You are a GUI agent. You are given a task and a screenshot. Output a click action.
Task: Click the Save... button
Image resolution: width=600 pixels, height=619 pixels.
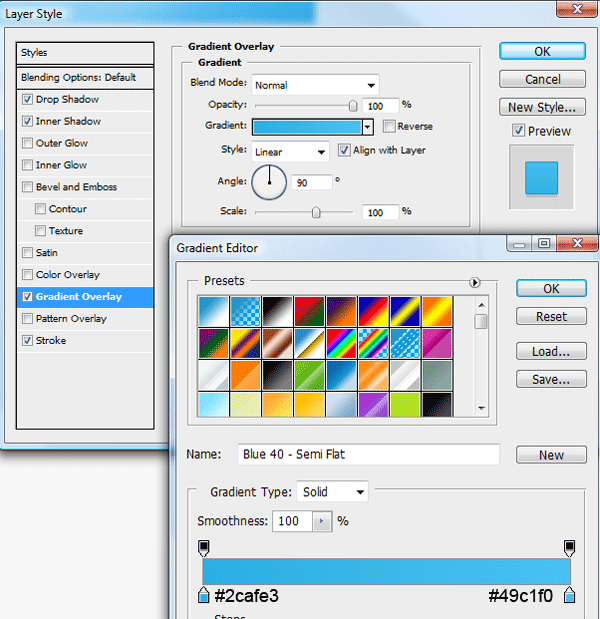551,379
